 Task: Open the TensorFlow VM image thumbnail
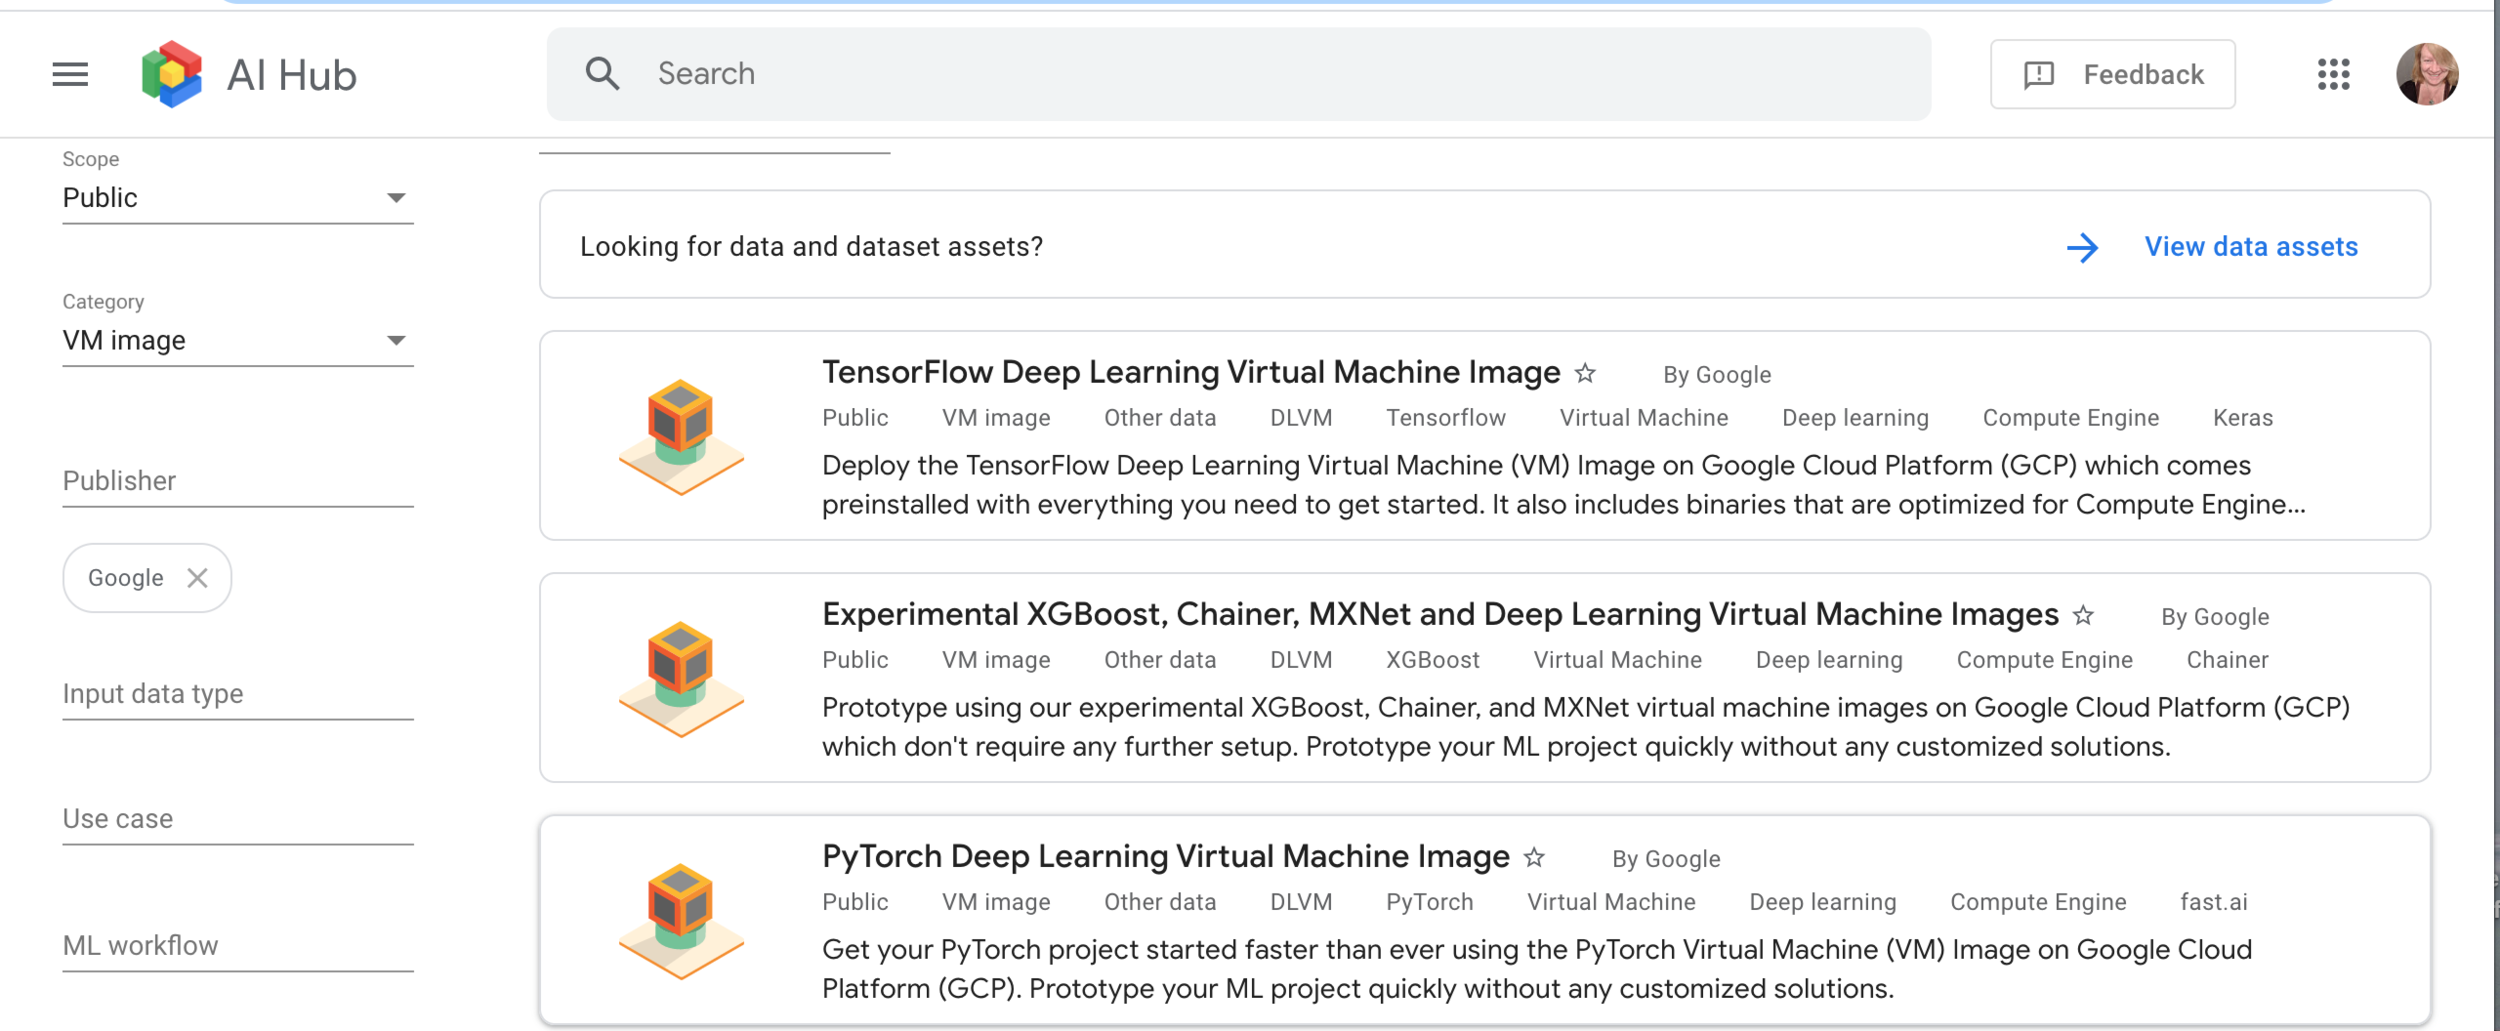click(681, 436)
